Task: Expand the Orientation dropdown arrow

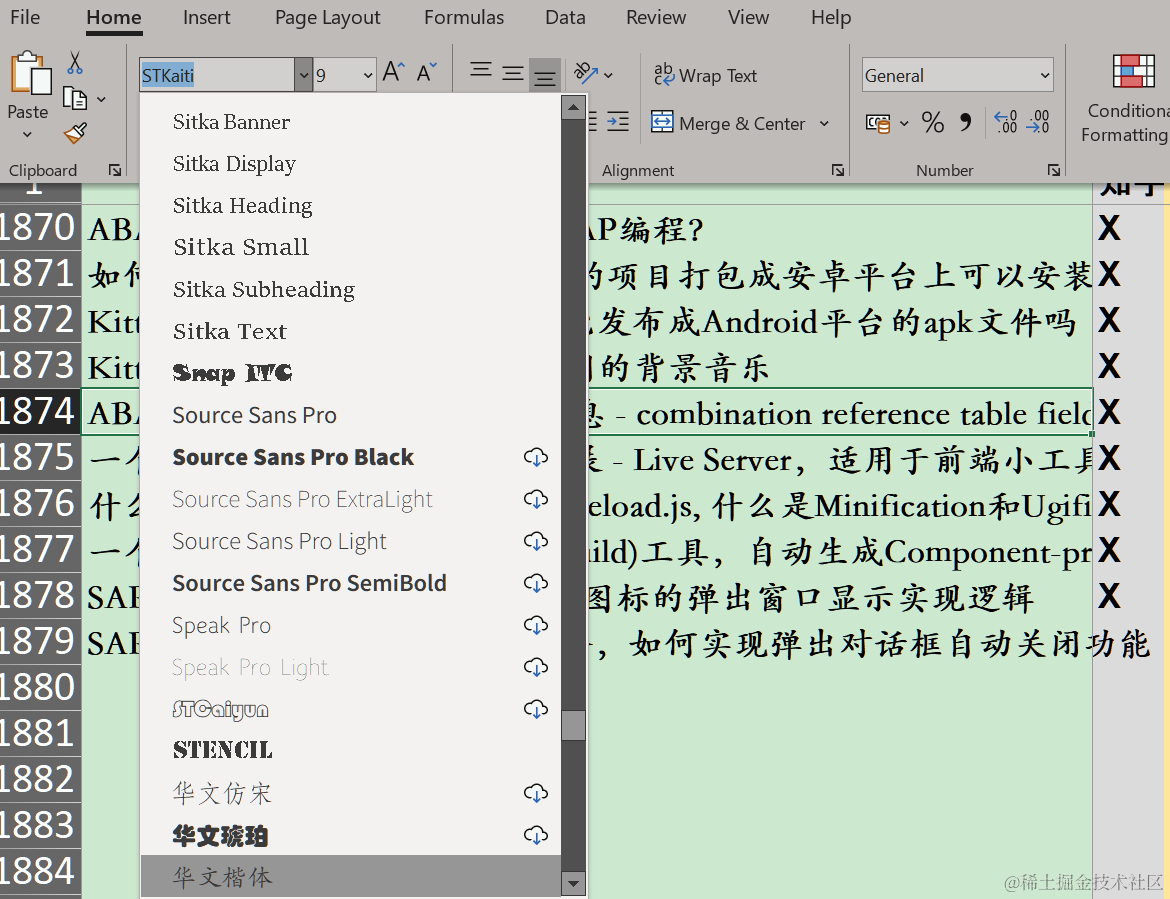Action: pos(608,75)
